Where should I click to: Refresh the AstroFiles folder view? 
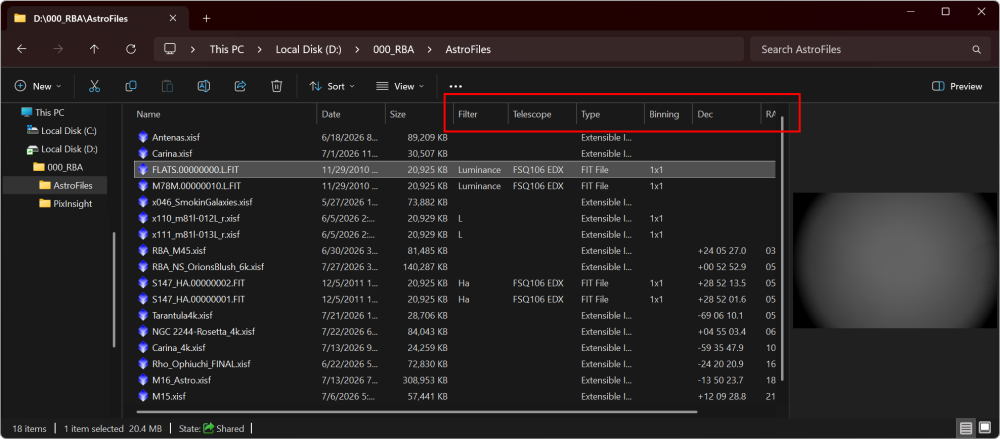click(131, 49)
